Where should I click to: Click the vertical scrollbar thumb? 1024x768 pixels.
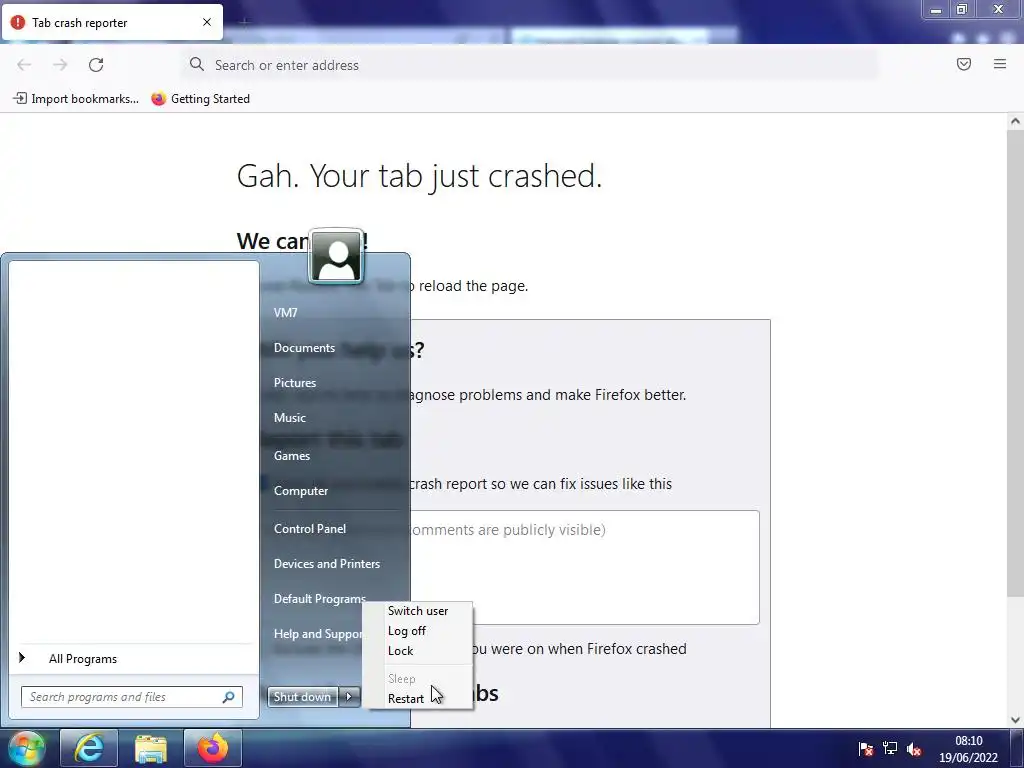(1015, 362)
